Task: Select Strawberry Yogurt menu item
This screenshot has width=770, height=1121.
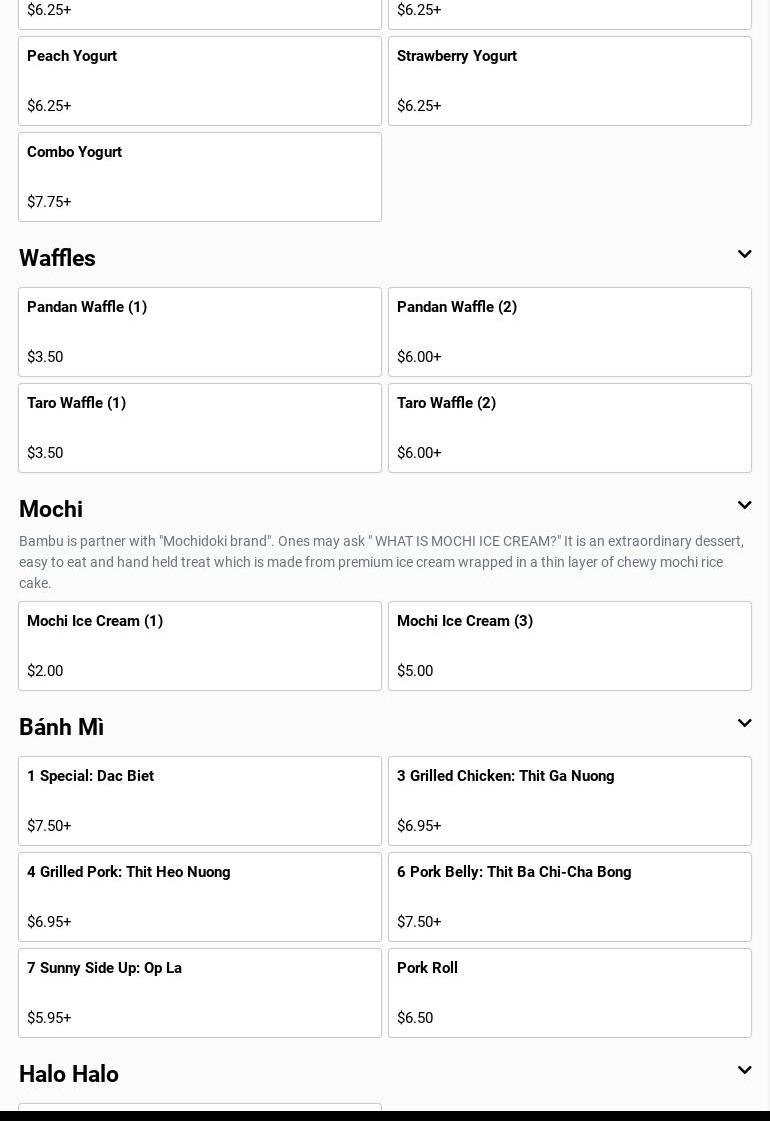Action: 570,81
